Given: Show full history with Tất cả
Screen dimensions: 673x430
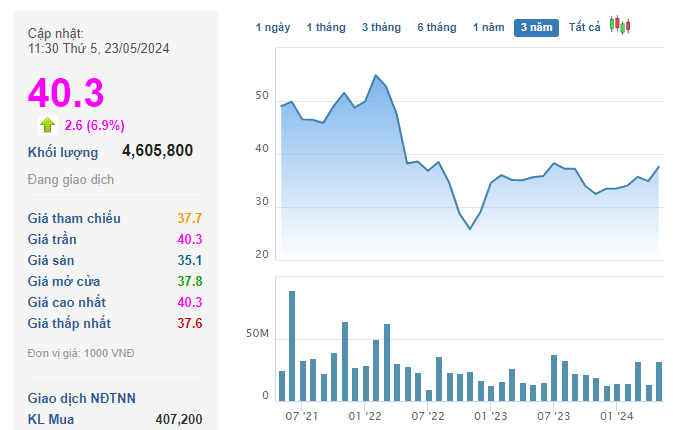Looking at the screenshot, I should 584,27.
